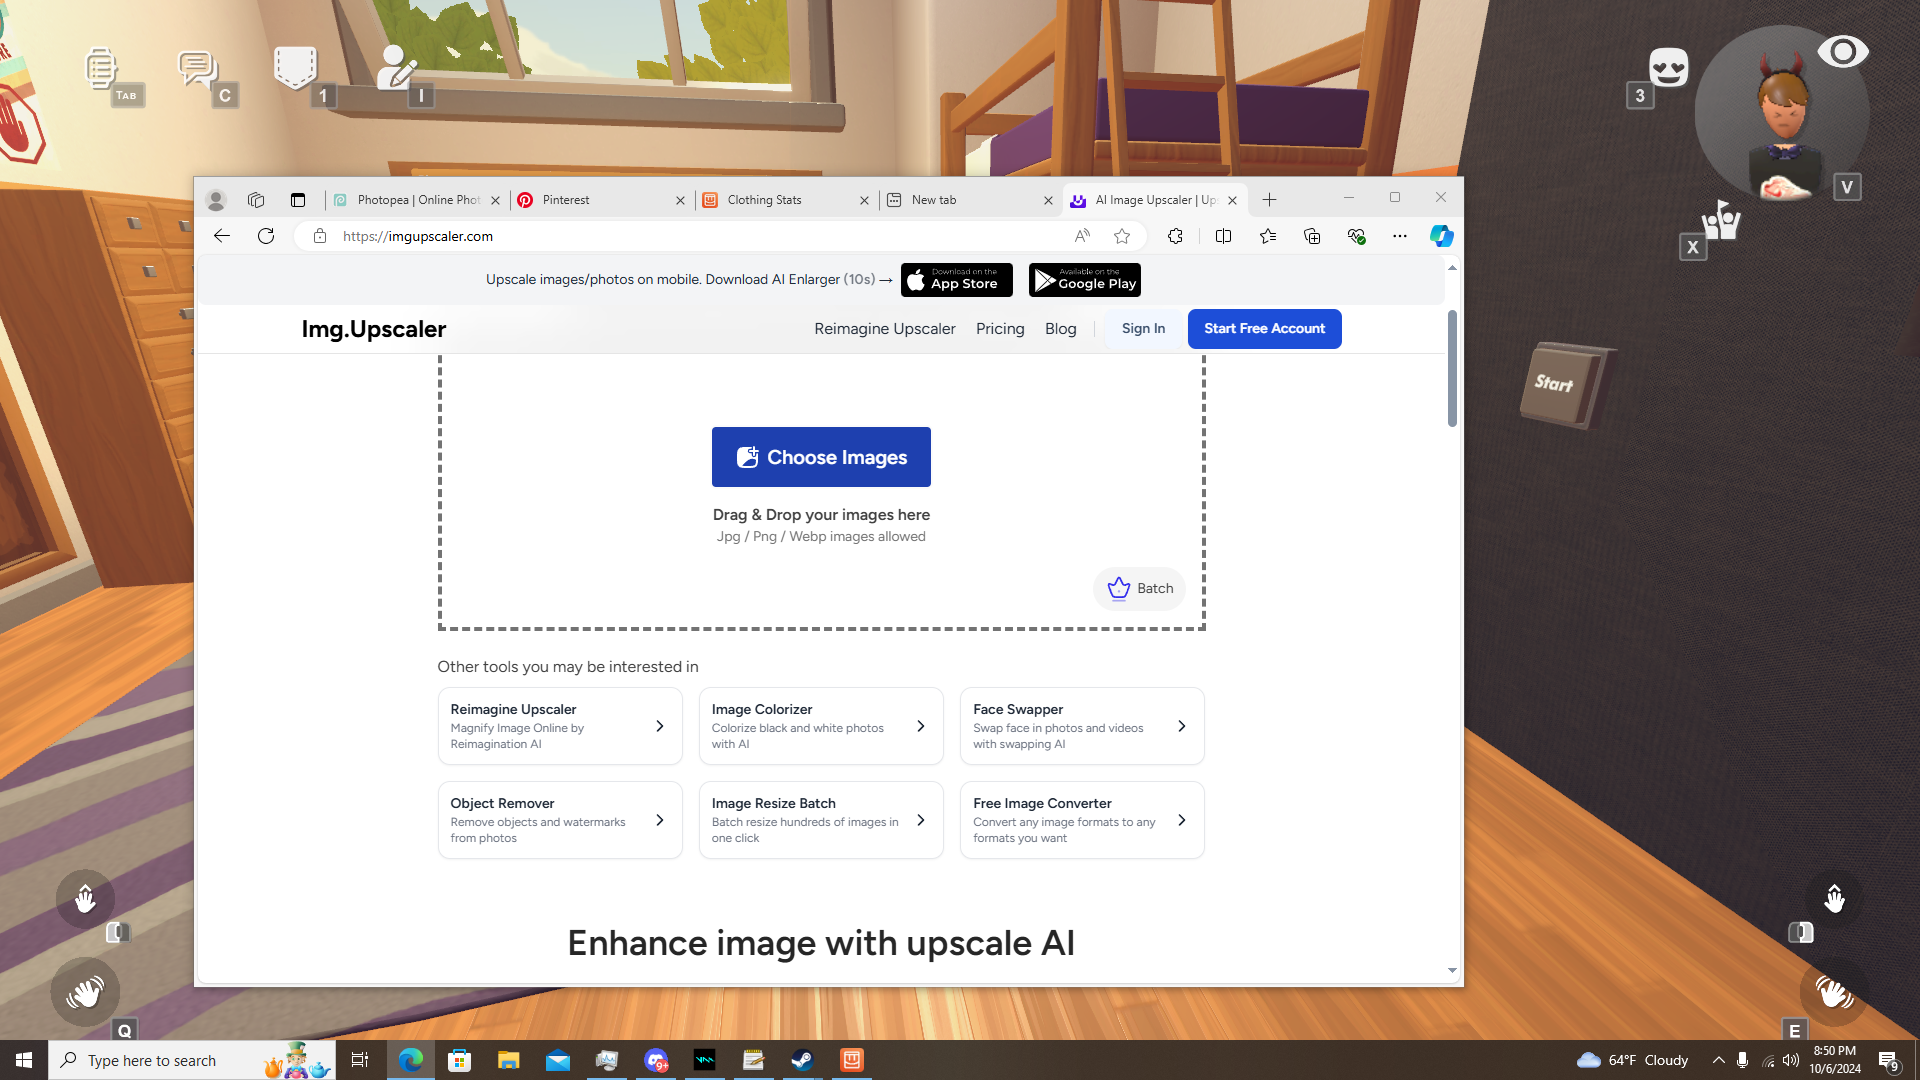Screen dimensions: 1920x1080
Task: Open the Steam taskbar icon
Action: 802,1060
